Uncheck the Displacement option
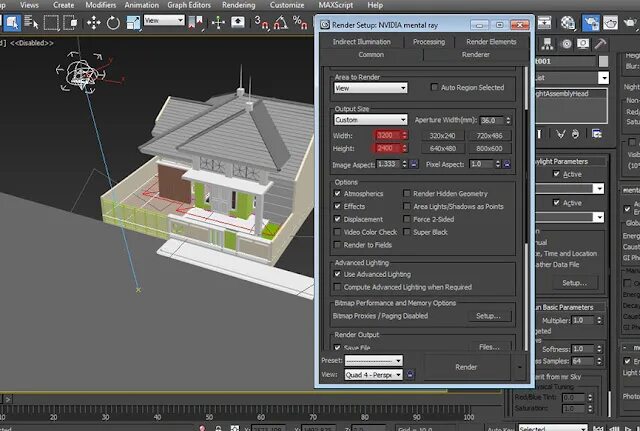This screenshot has height=431, width=640. coord(337,219)
